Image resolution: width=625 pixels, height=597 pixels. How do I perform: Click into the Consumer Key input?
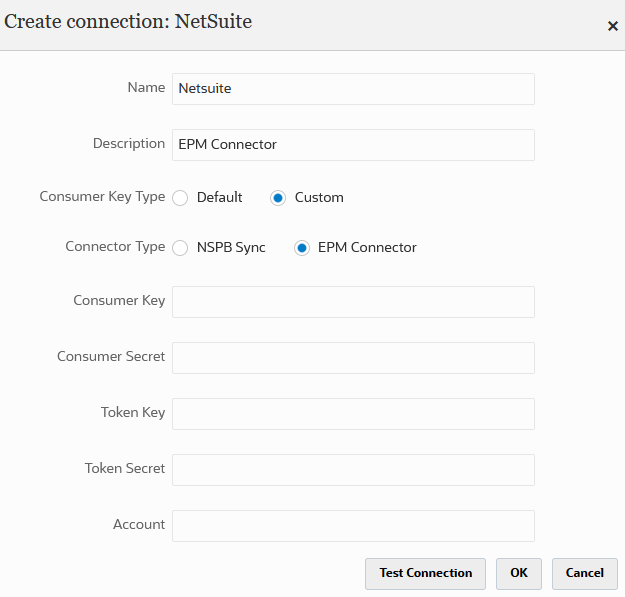[353, 302]
